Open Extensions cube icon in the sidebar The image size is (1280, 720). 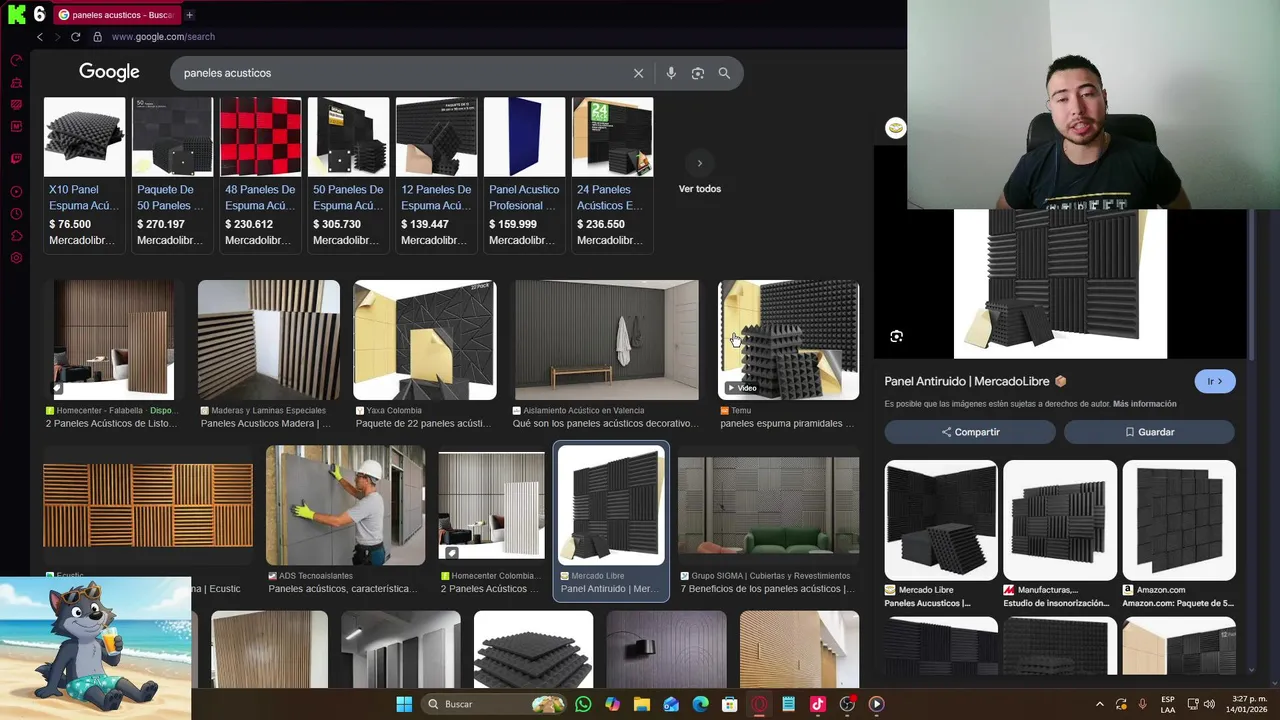[16, 236]
